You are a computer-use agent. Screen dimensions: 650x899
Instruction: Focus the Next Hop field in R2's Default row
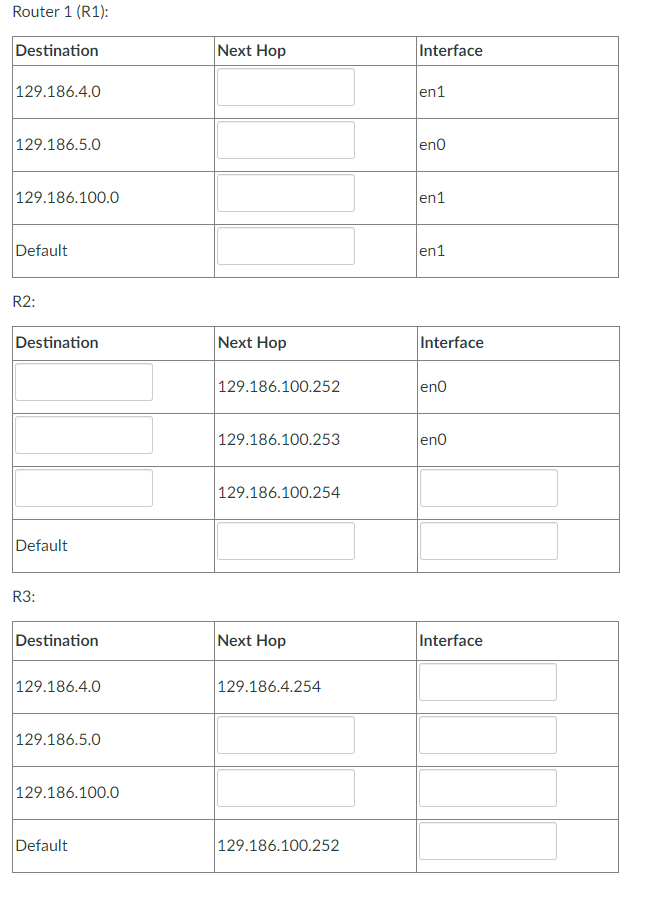[285, 541]
